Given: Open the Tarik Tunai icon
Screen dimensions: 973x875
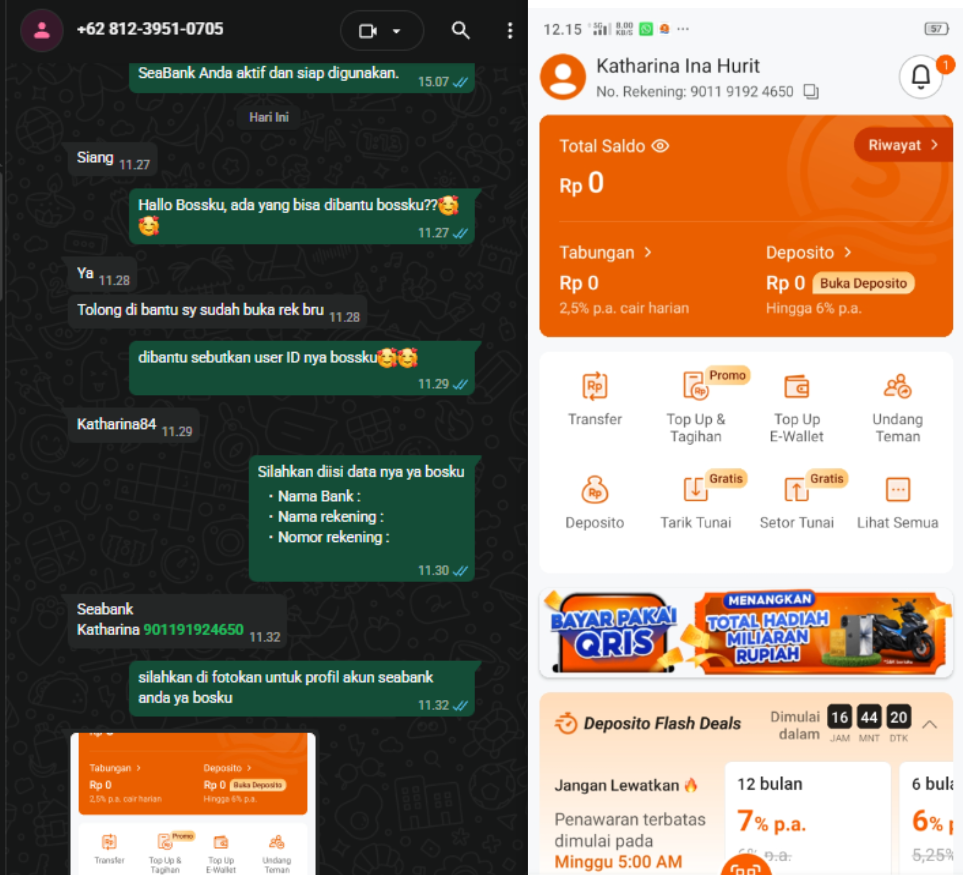Looking at the screenshot, I should (695, 489).
